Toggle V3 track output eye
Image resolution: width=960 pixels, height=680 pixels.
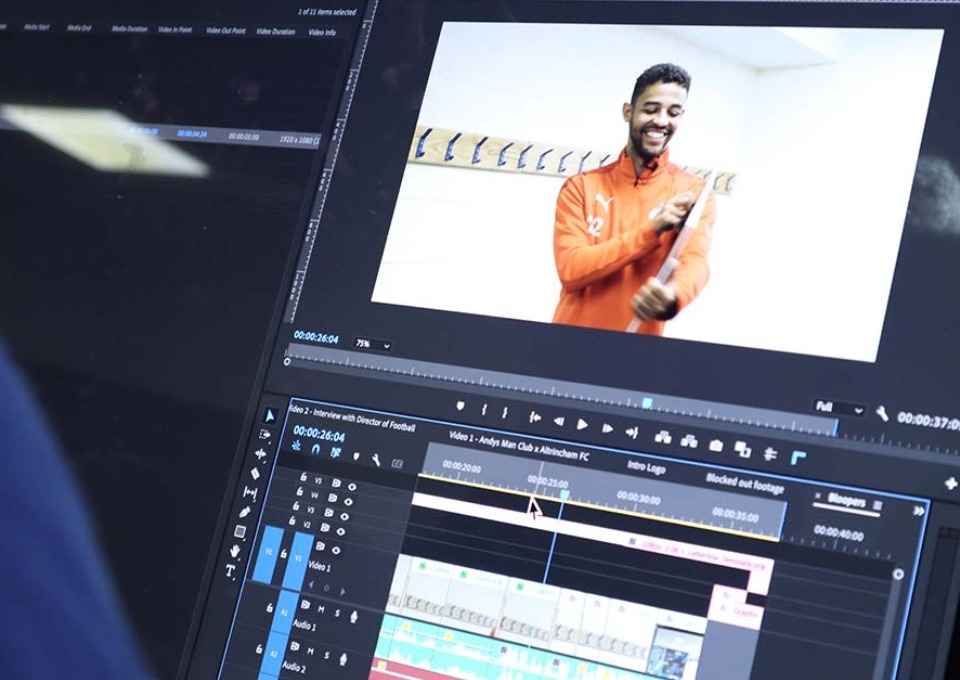(345, 517)
